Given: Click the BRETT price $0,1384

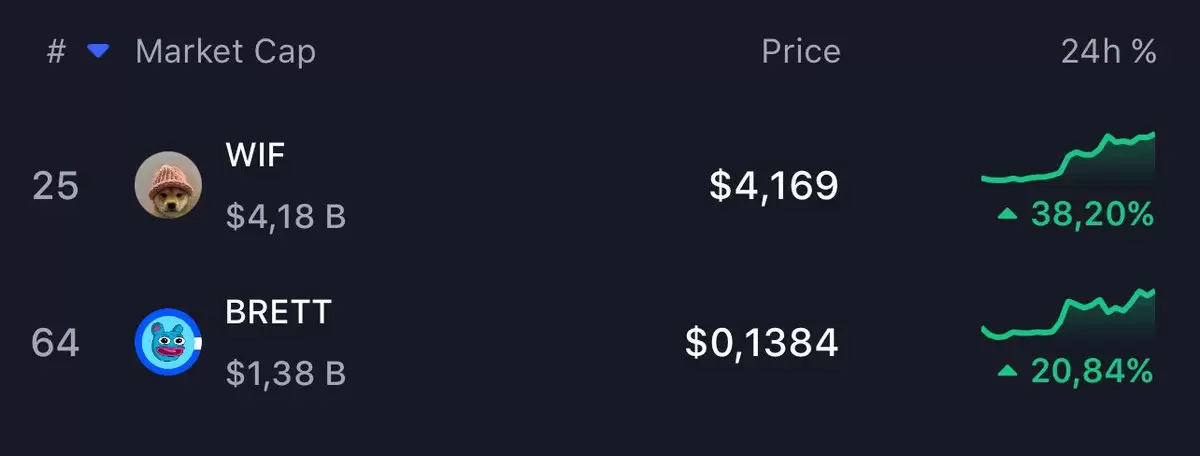Looking at the screenshot, I should pos(761,343).
